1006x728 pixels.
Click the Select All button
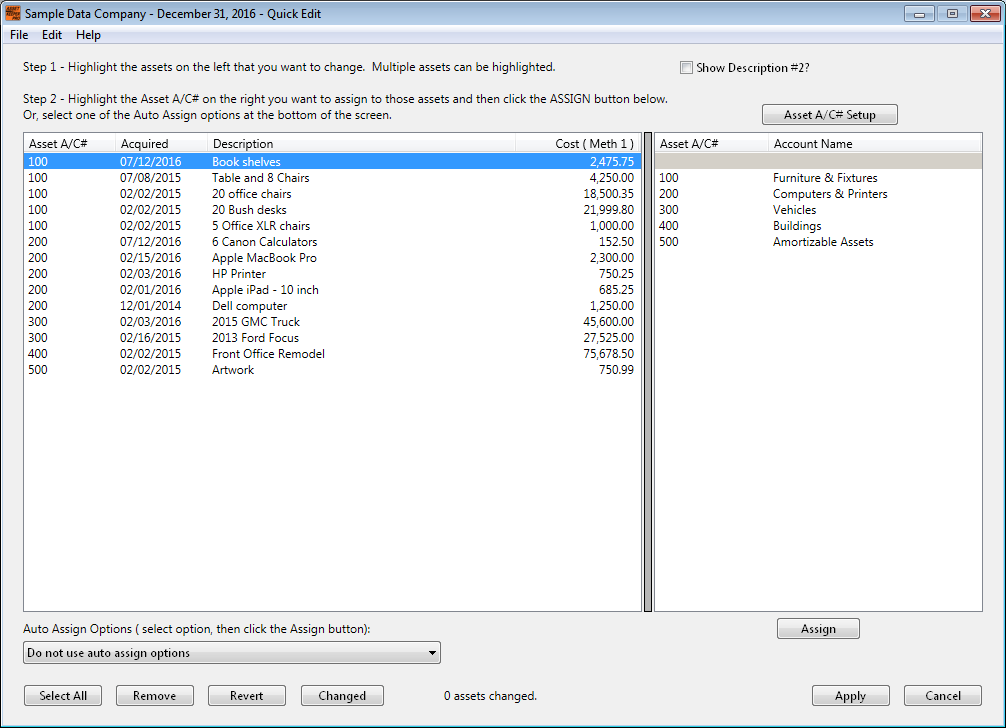(x=63, y=696)
